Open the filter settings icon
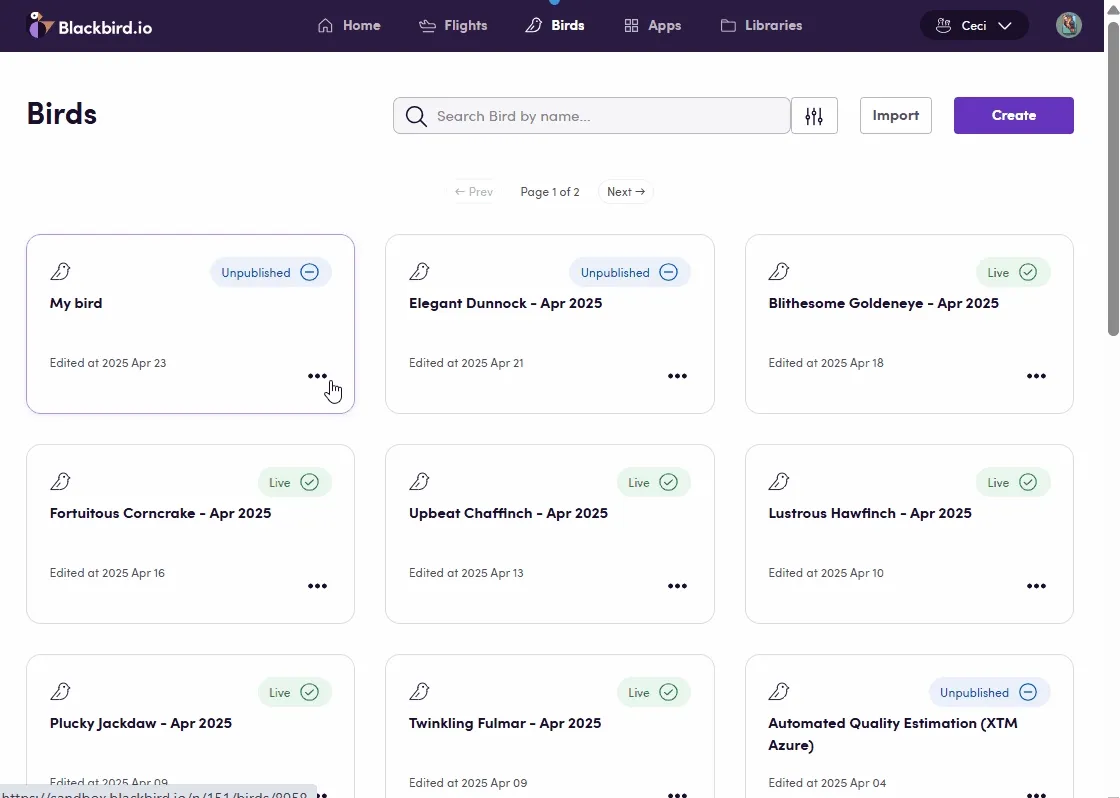The image size is (1120, 798). 814,116
